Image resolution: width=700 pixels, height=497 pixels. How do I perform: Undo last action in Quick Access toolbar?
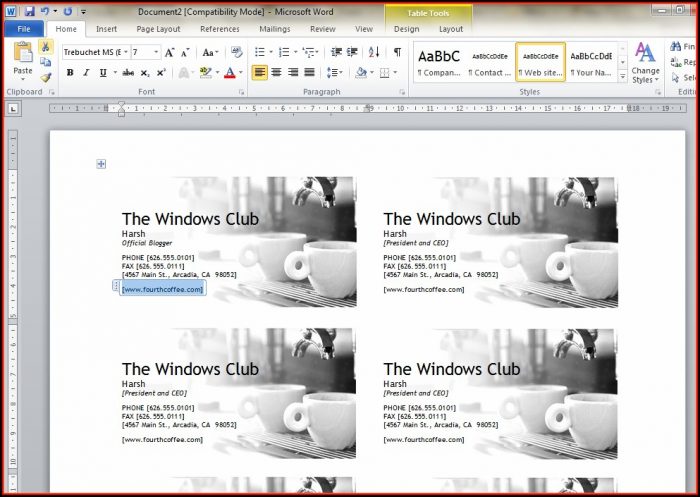point(45,12)
